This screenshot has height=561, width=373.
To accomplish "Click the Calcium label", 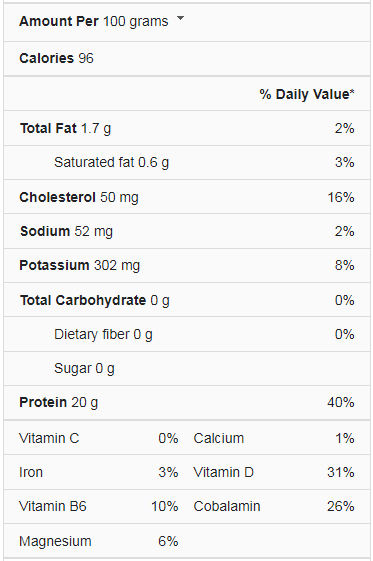I will (x=219, y=438).
